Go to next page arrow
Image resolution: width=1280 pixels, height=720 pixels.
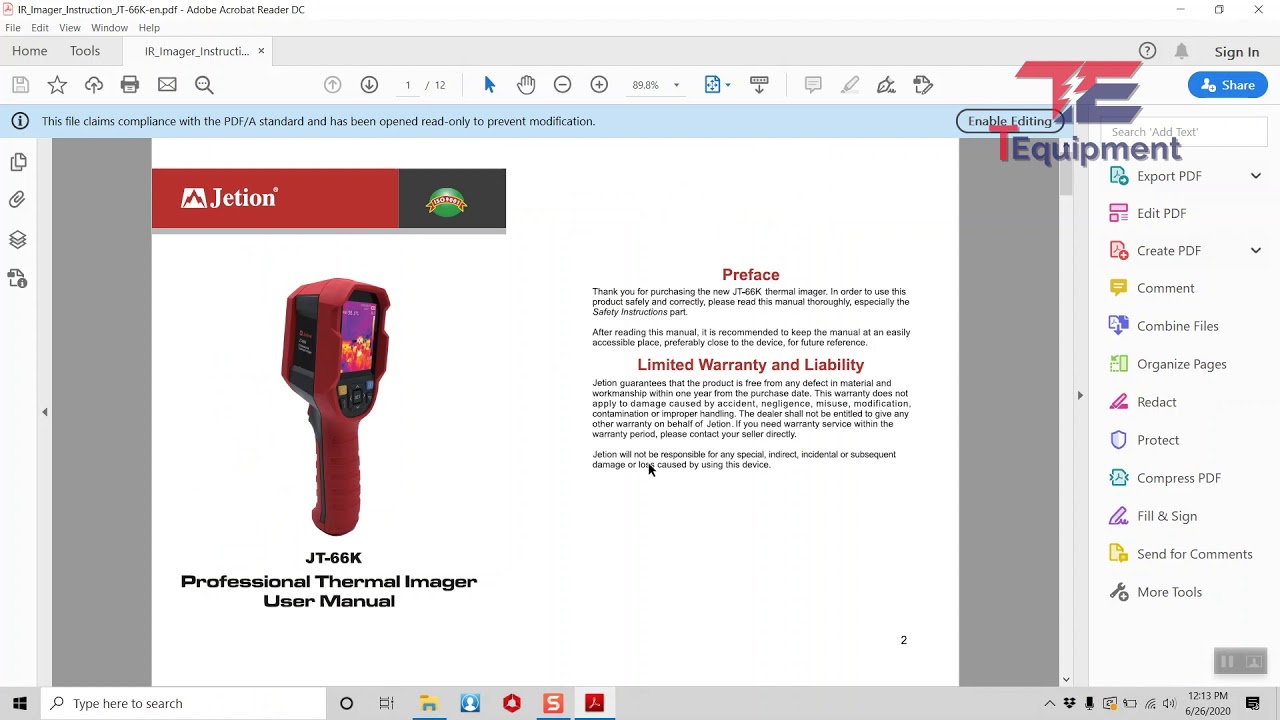click(x=369, y=85)
